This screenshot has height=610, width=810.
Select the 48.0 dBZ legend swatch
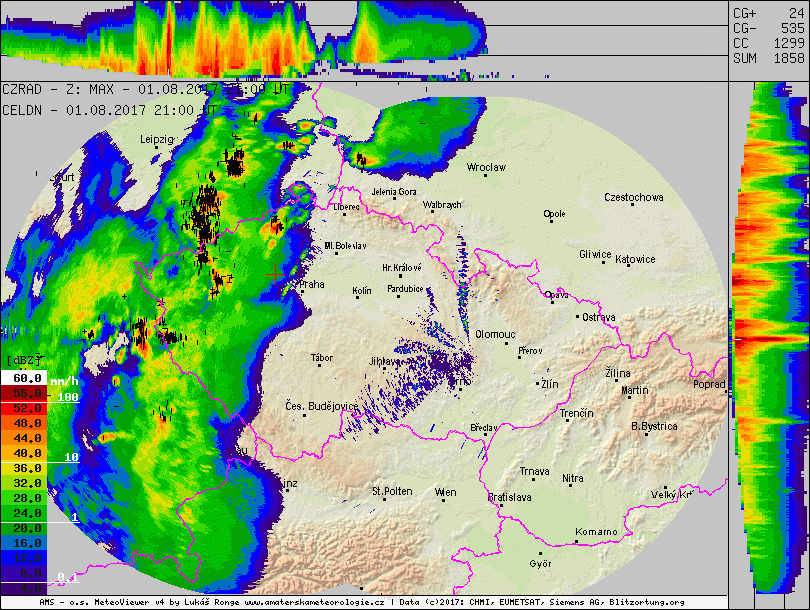[24, 423]
